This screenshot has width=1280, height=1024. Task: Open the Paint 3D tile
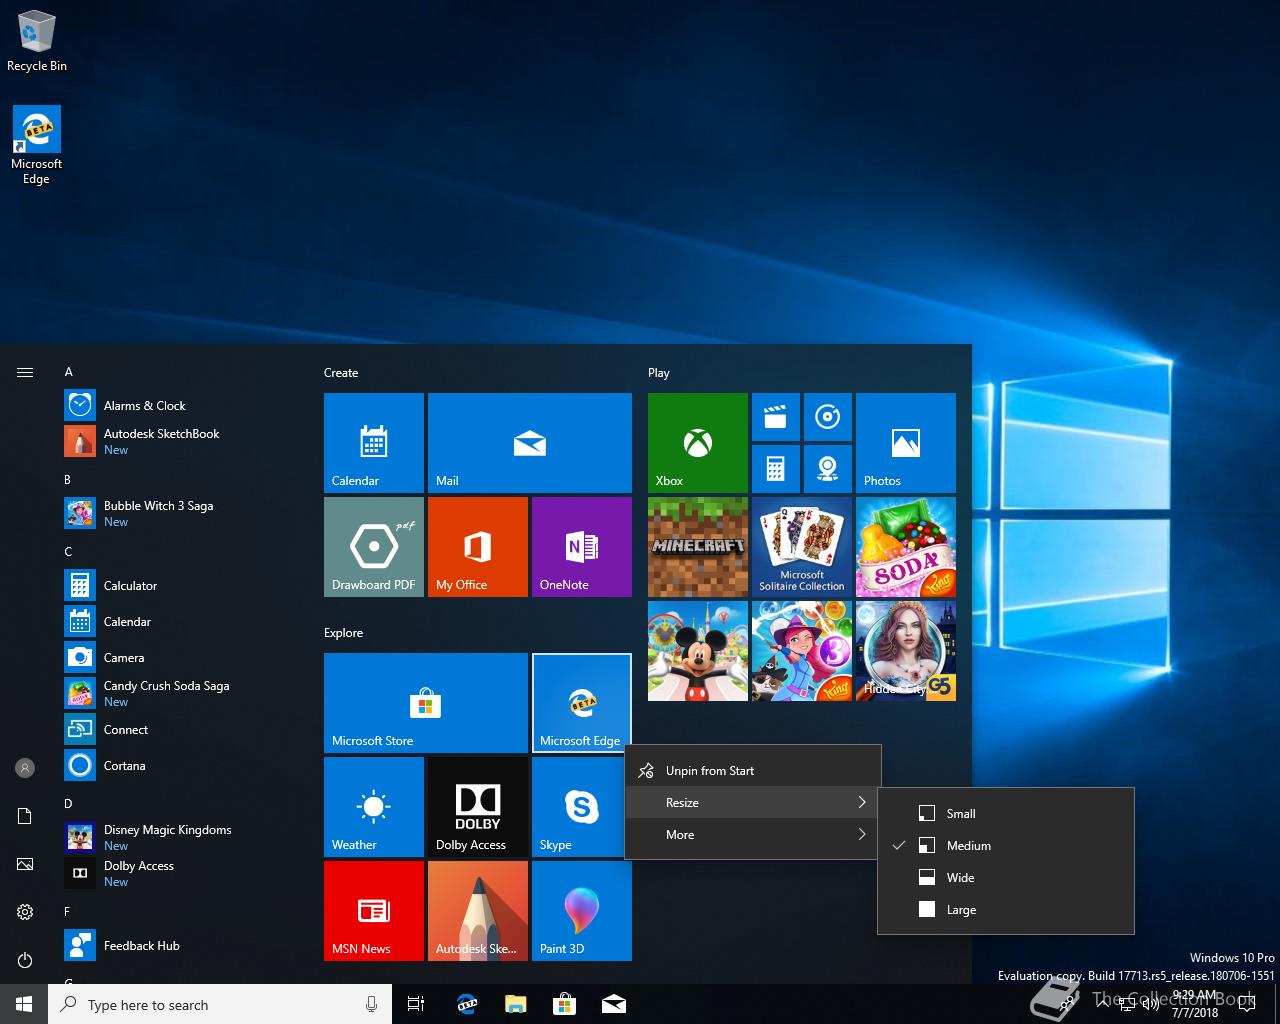(x=582, y=911)
